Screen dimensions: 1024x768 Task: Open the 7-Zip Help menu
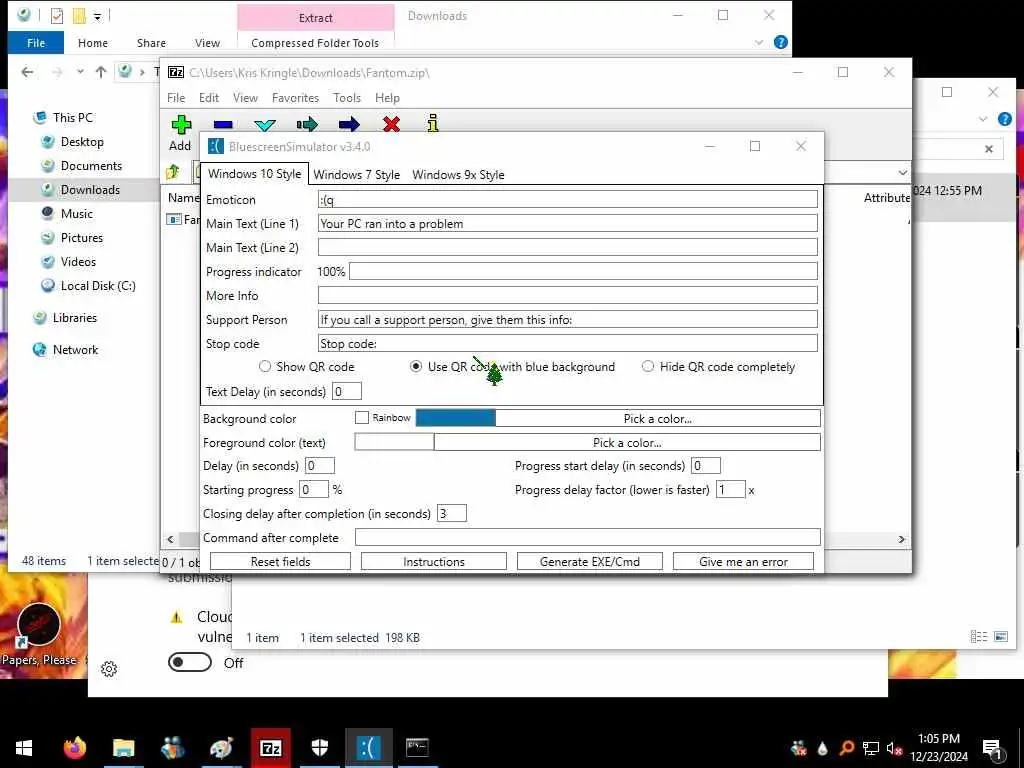[387, 97]
